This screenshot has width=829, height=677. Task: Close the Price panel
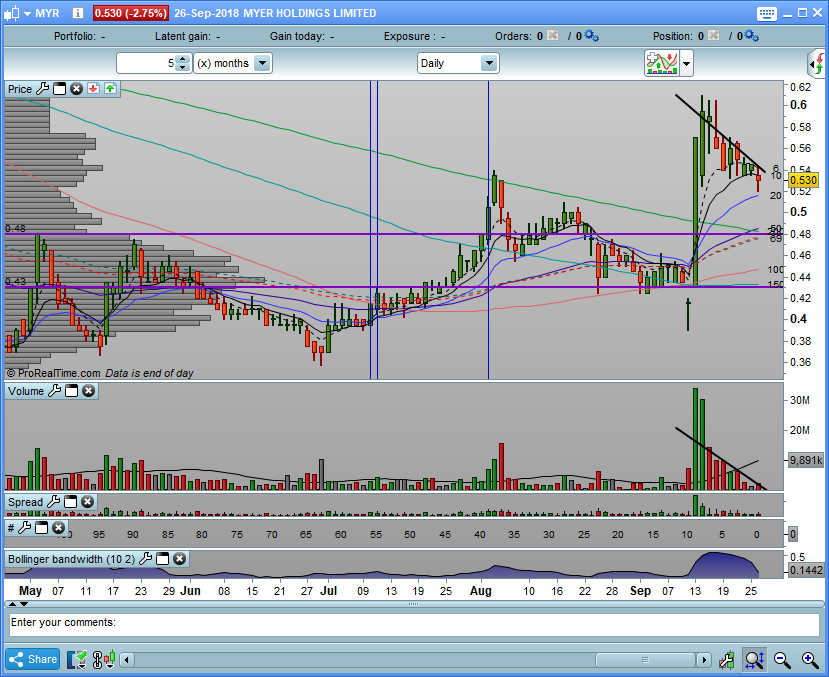77,89
